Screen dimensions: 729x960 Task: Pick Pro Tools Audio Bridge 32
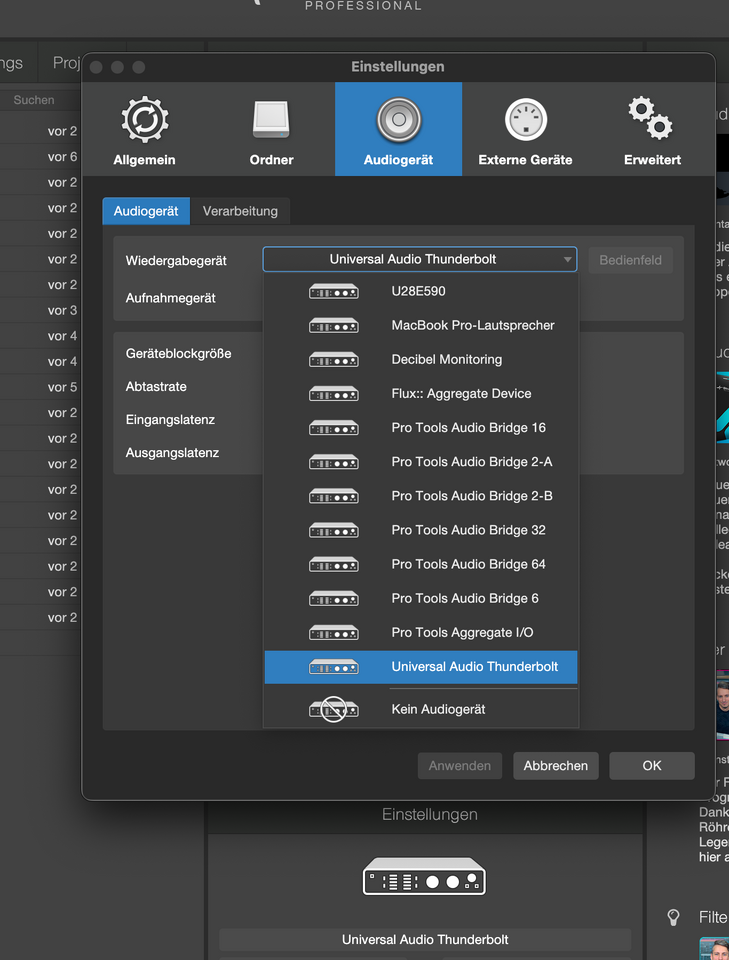421,530
